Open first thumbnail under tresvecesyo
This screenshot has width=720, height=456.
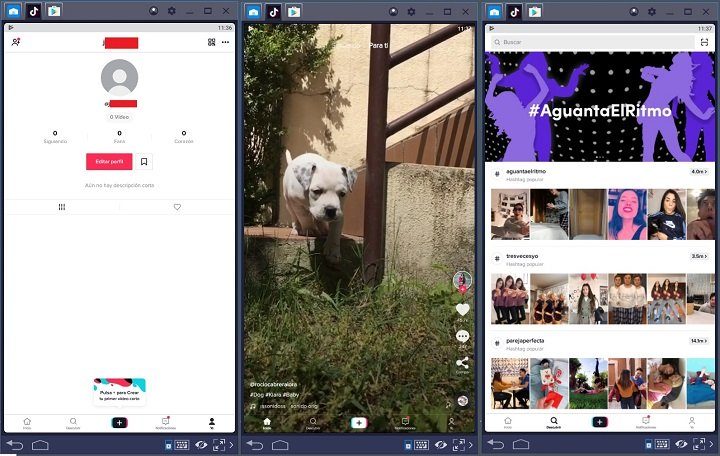click(x=510, y=299)
